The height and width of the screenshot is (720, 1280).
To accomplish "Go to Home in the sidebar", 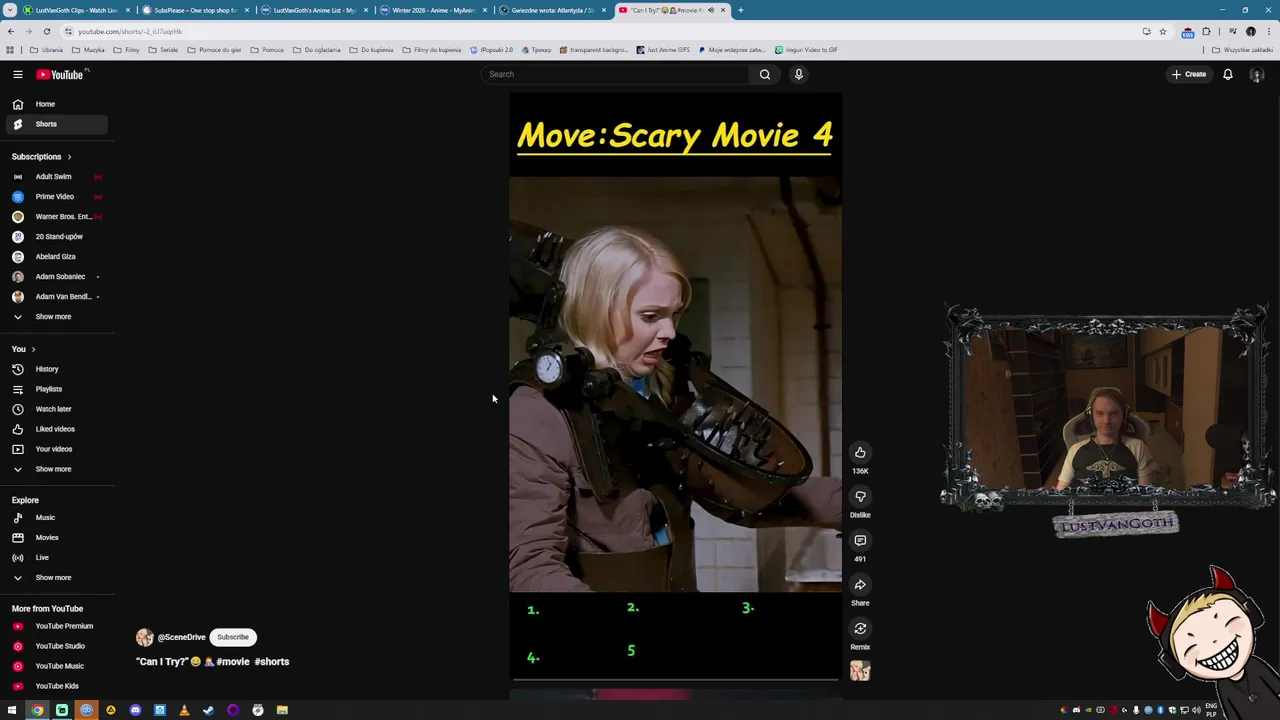I will [55, 104].
